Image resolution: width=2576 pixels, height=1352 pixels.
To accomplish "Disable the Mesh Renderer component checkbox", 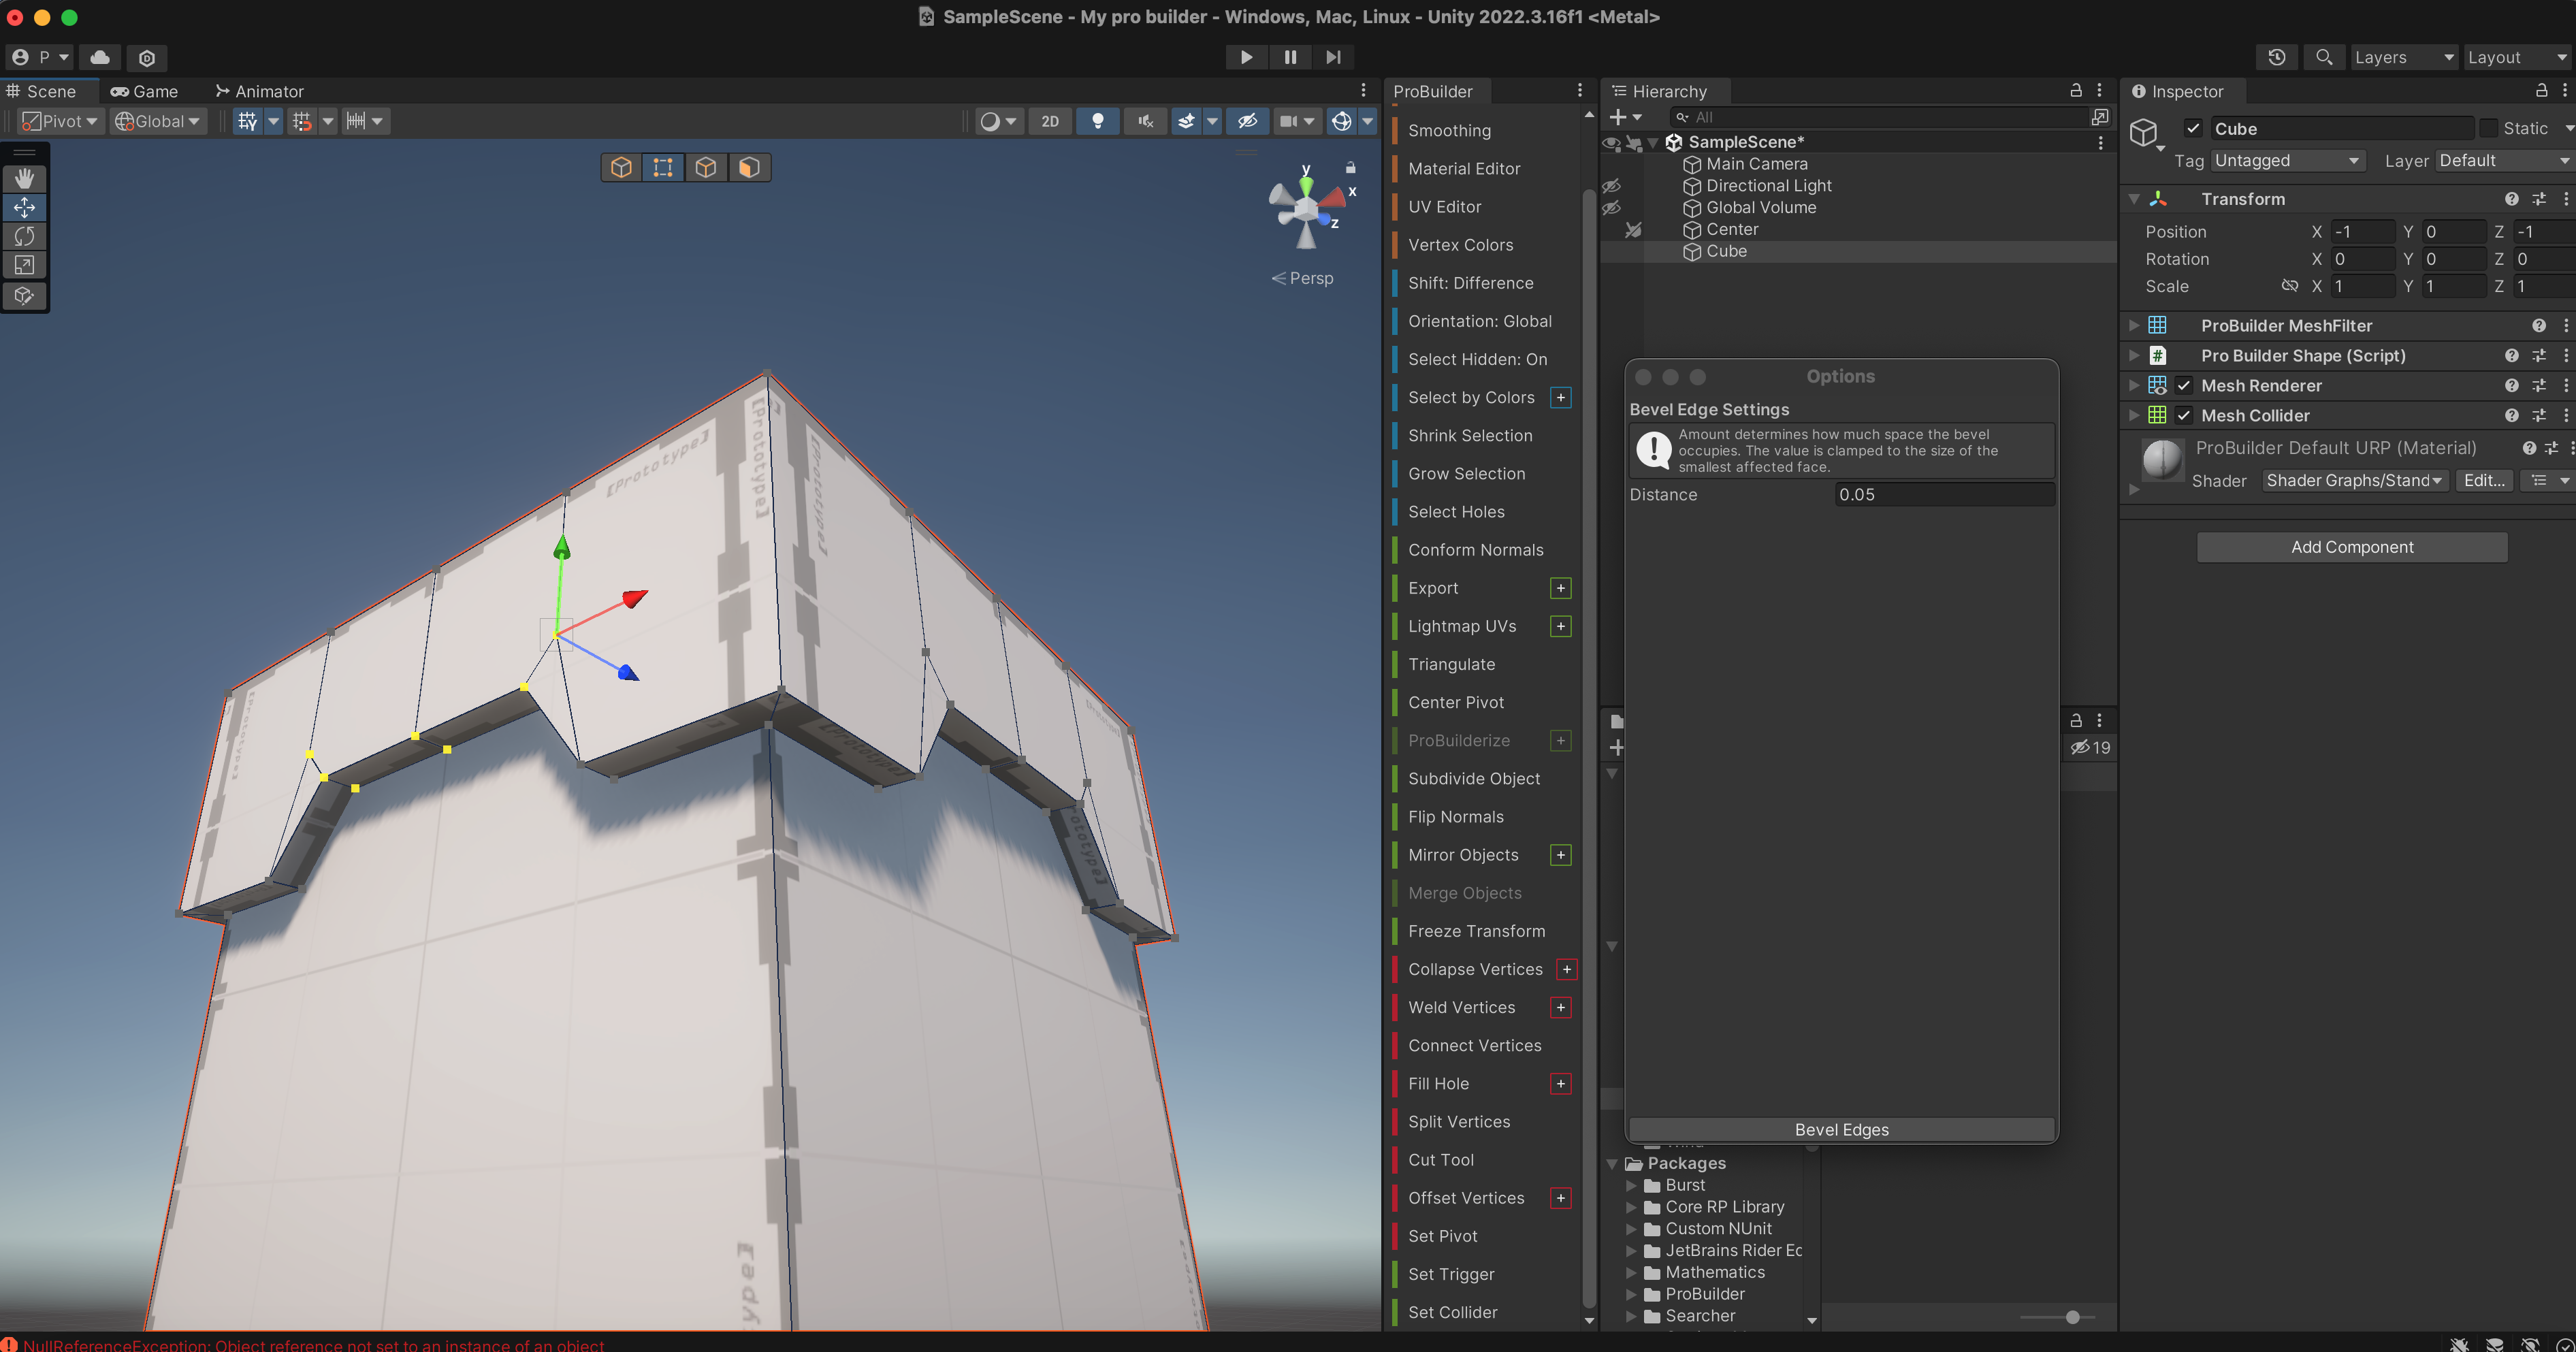I will (2184, 386).
